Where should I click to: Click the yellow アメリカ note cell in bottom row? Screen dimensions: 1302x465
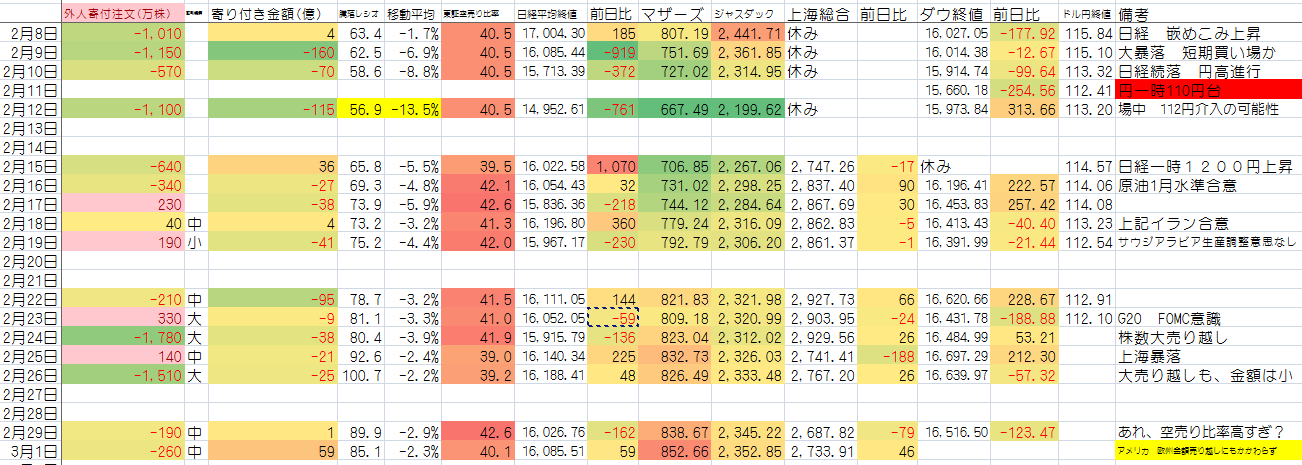pos(1208,451)
